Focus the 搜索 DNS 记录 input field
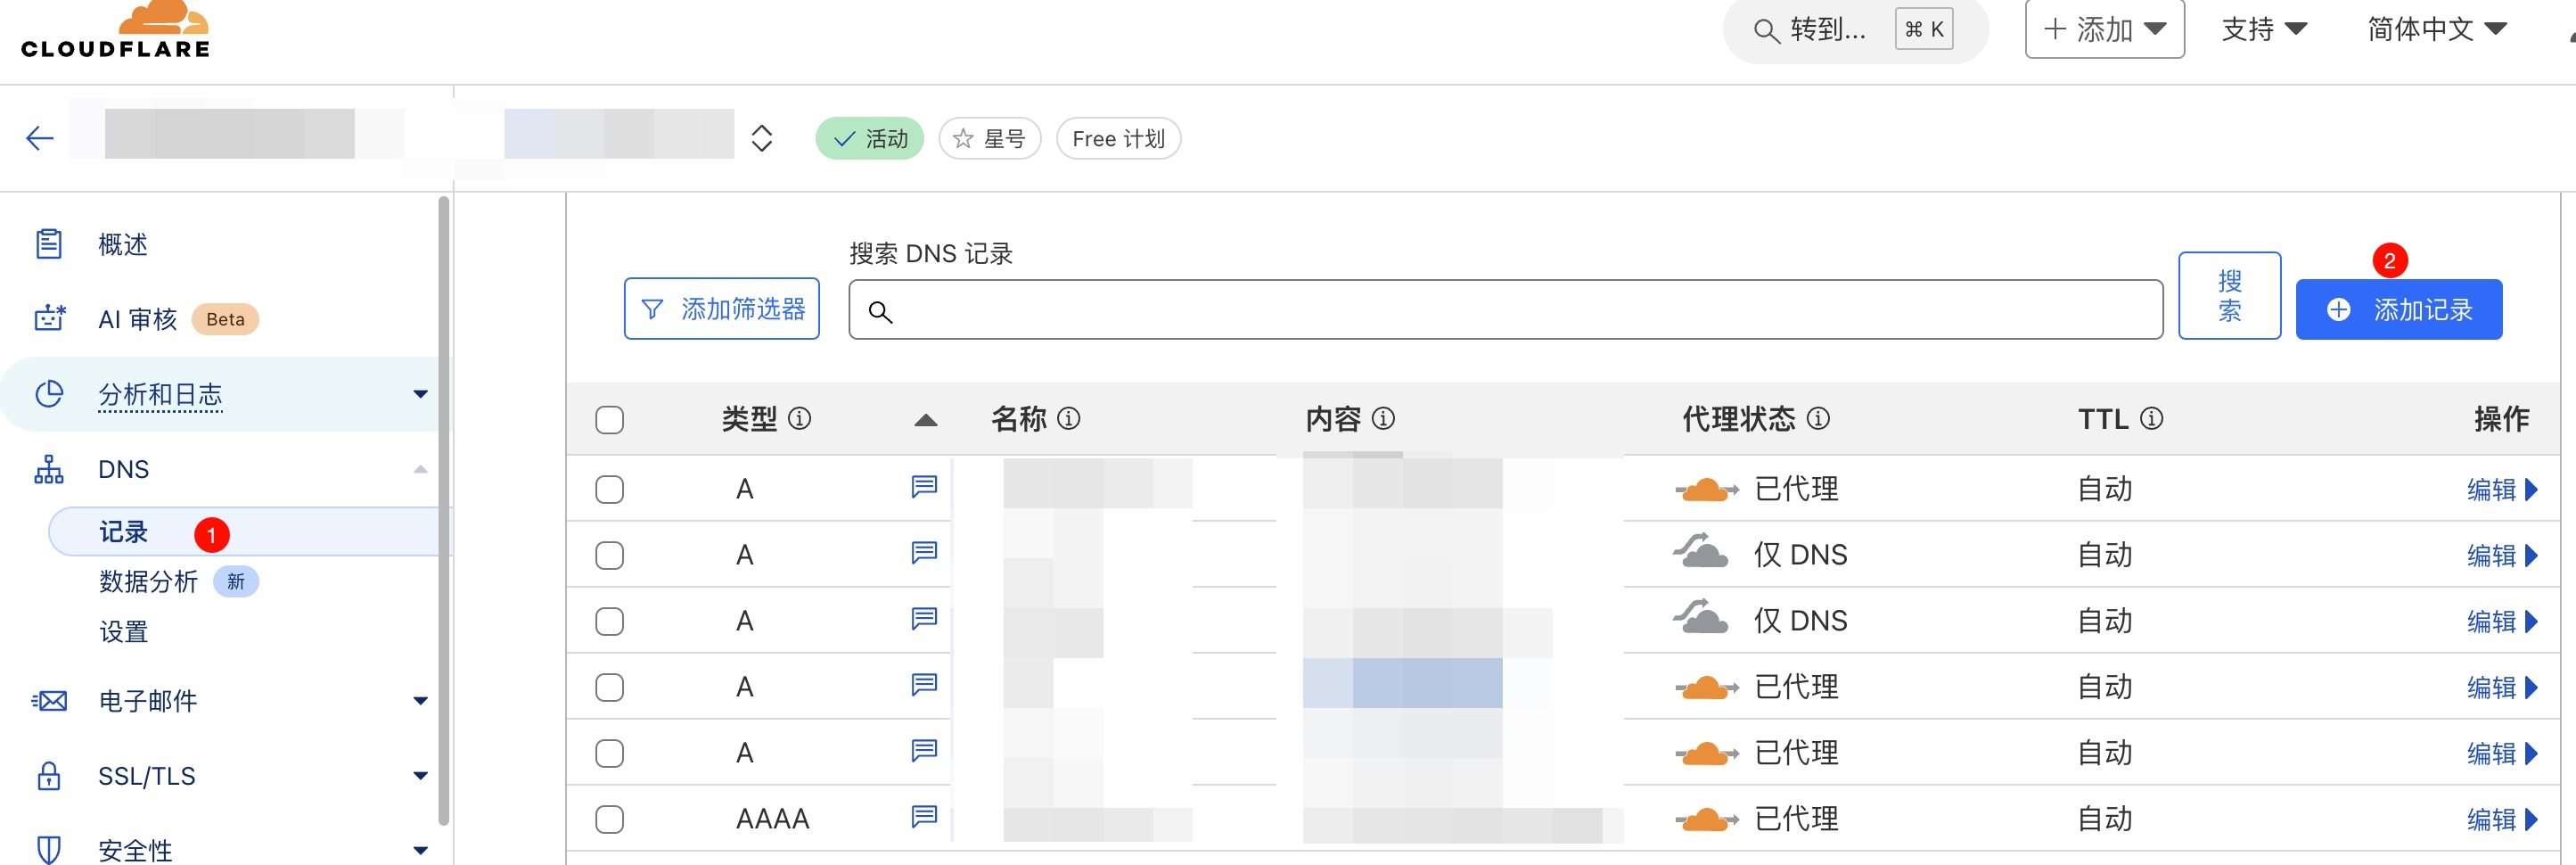The image size is (2576, 865). [1505, 310]
